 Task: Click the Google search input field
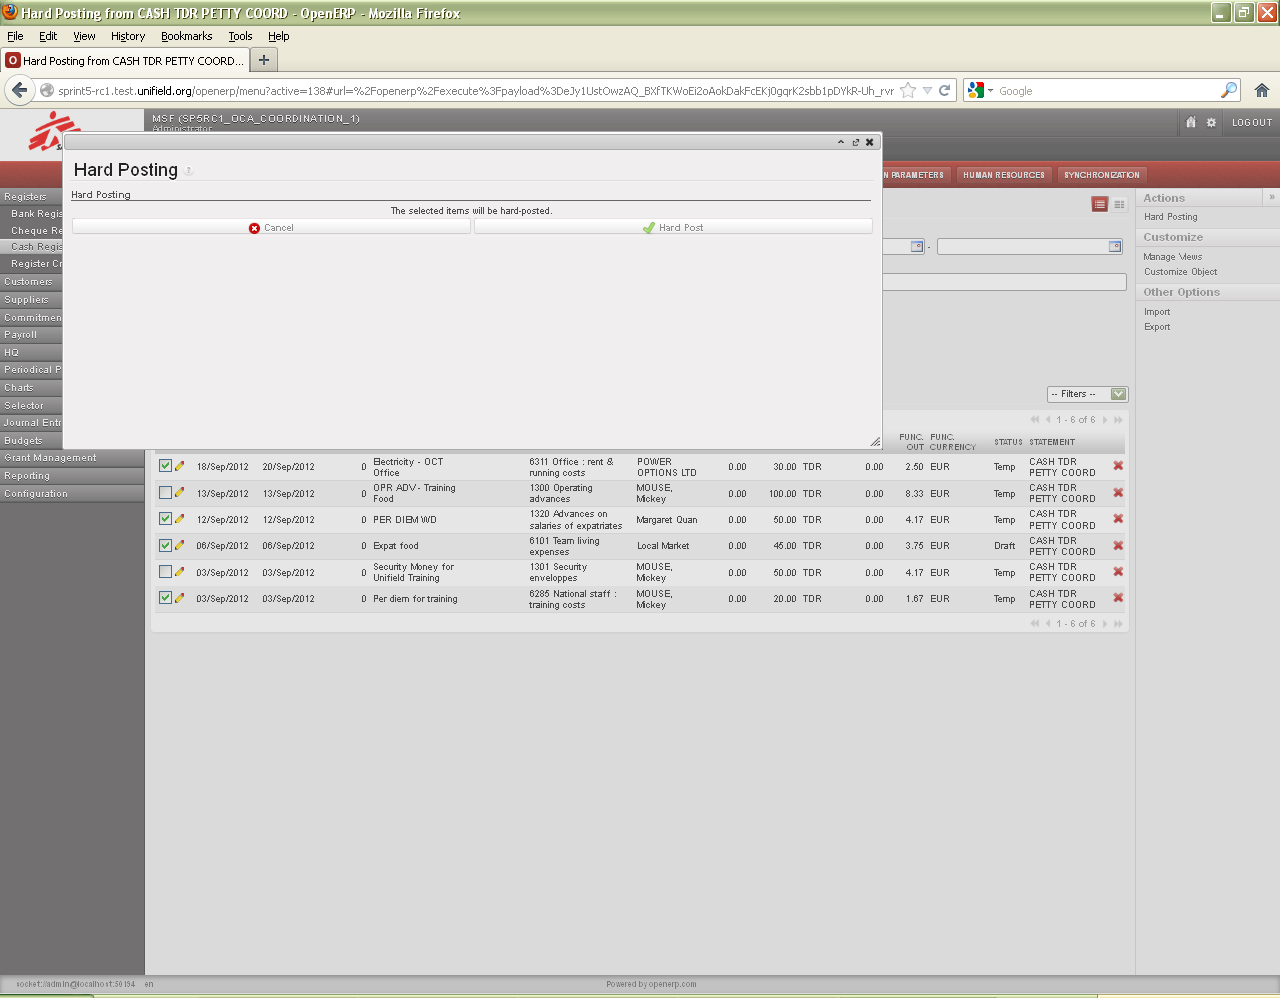(1105, 91)
